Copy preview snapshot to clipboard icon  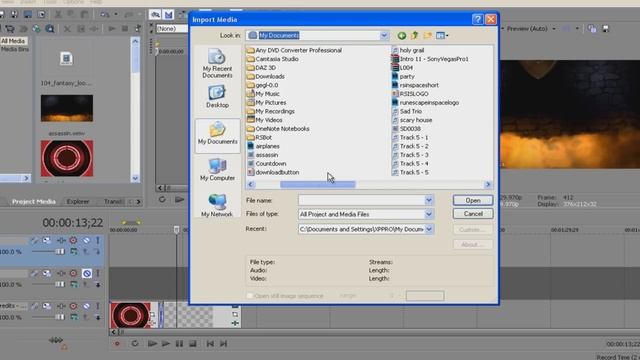[592, 29]
